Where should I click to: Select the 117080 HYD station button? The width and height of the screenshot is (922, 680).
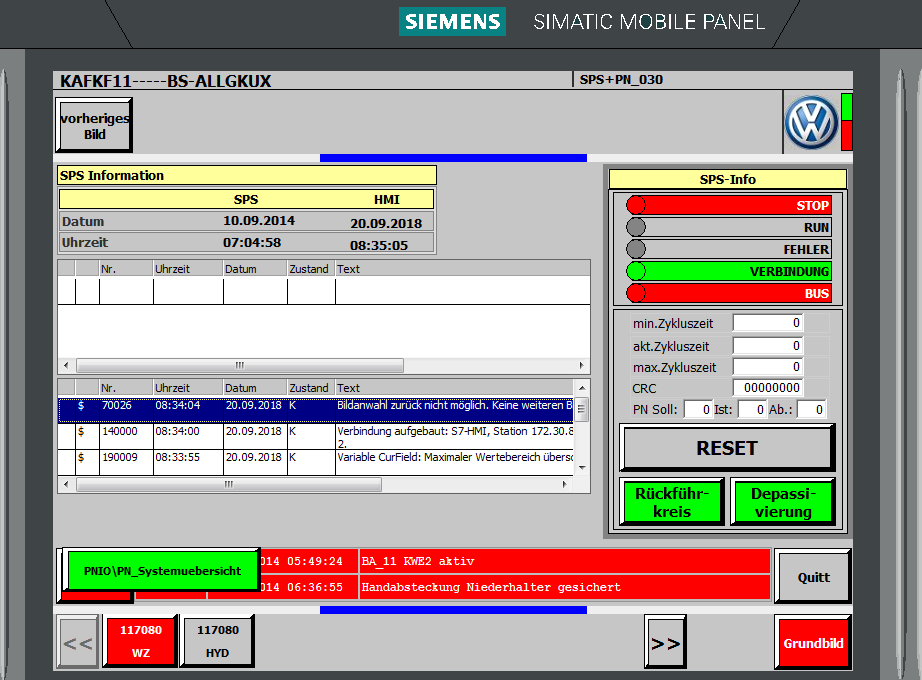click(x=217, y=641)
